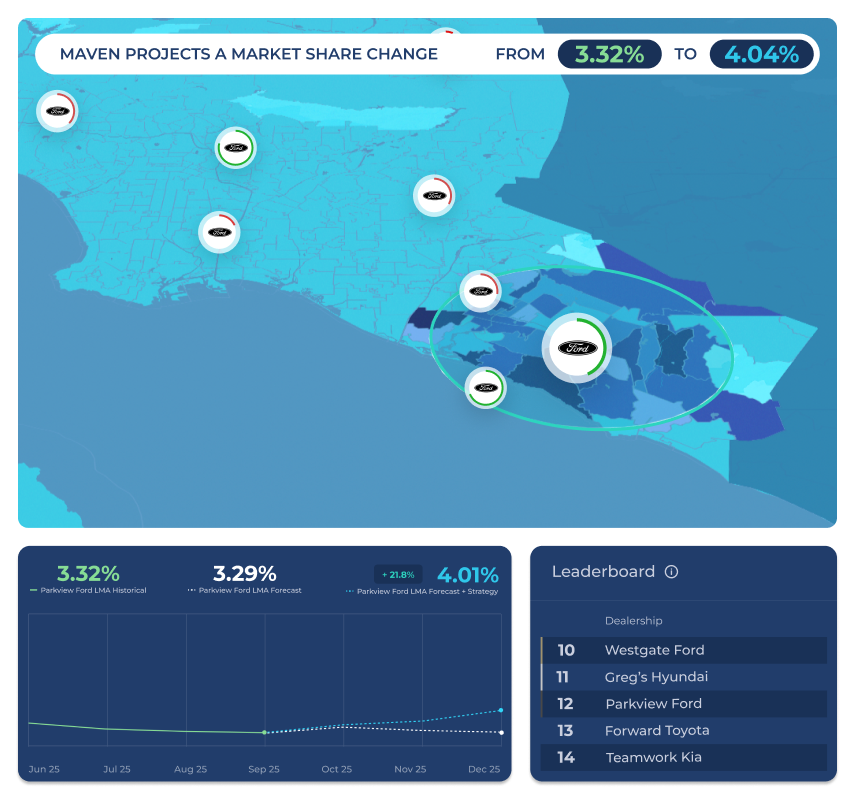This screenshot has width=855, height=800.
Task: Click the Leaderboard info icon
Action: [671, 572]
